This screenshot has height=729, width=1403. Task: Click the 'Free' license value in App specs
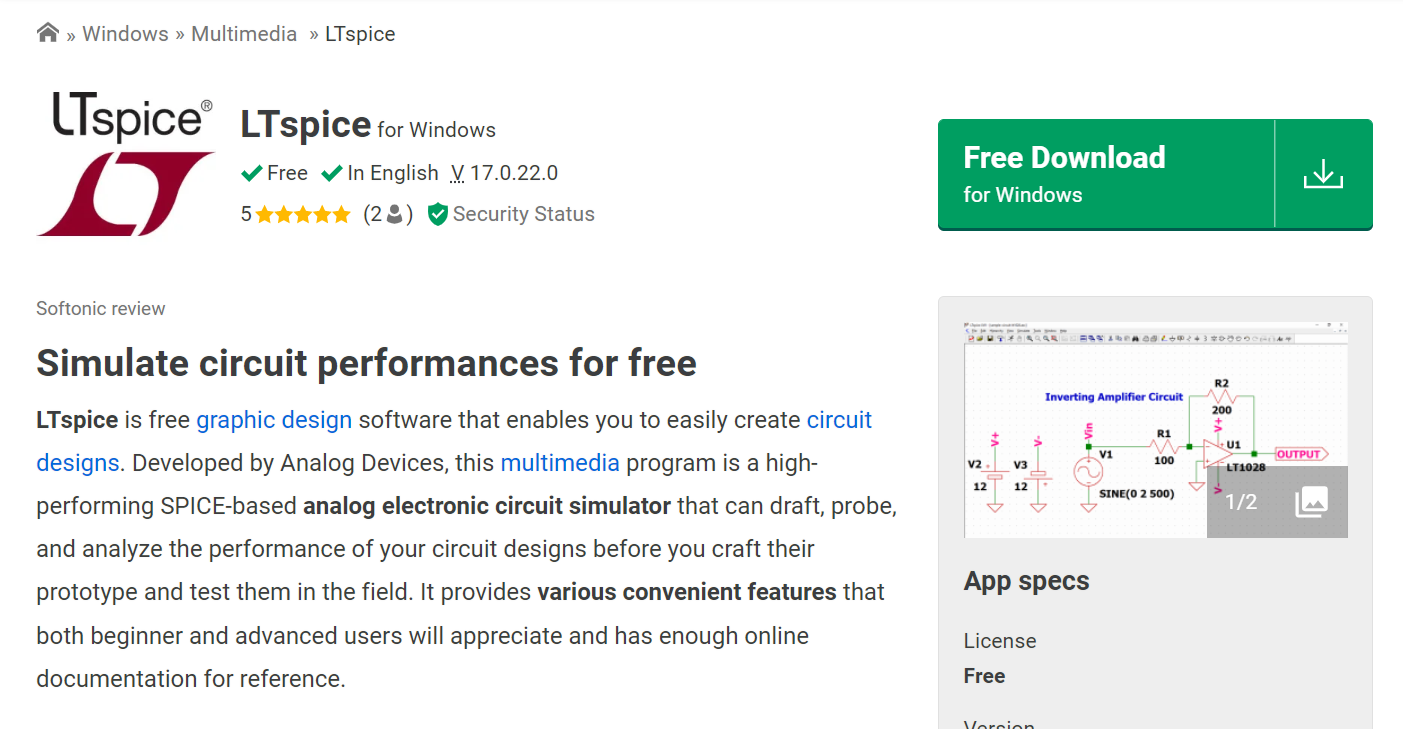tap(984, 676)
